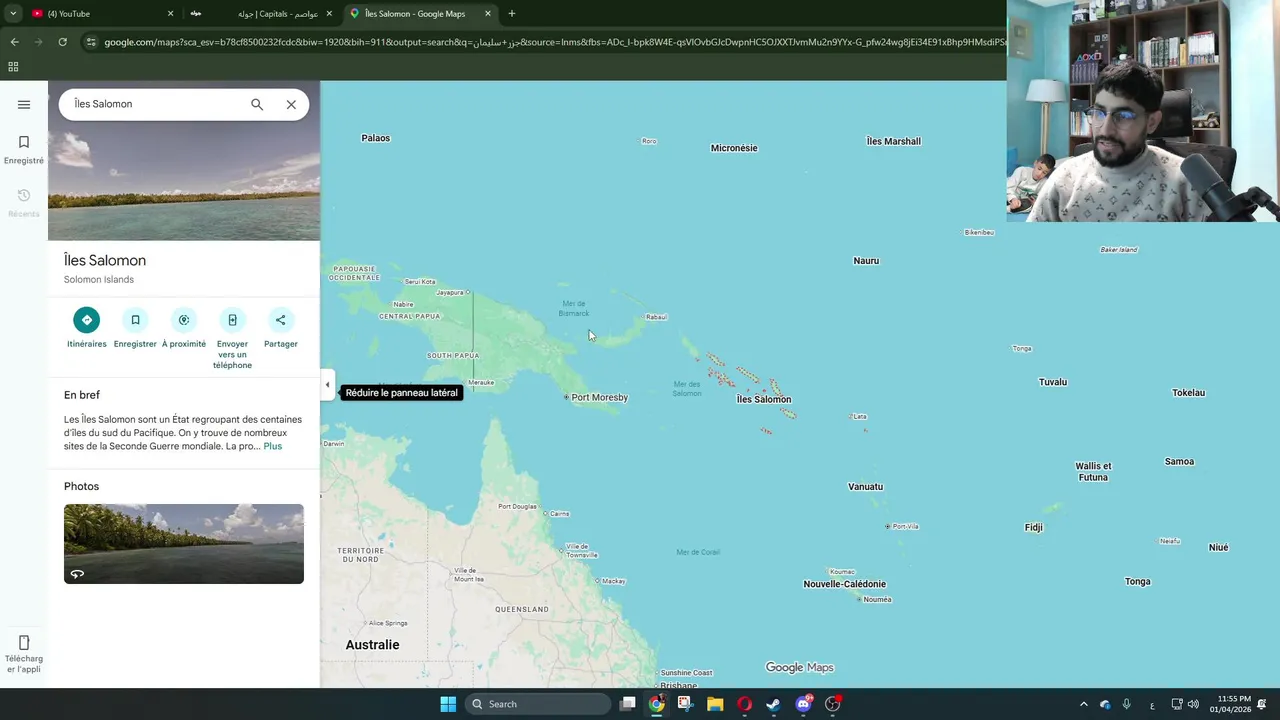This screenshot has height=720, width=1280.
Task: Expand description with the Plus link
Action: (273, 446)
